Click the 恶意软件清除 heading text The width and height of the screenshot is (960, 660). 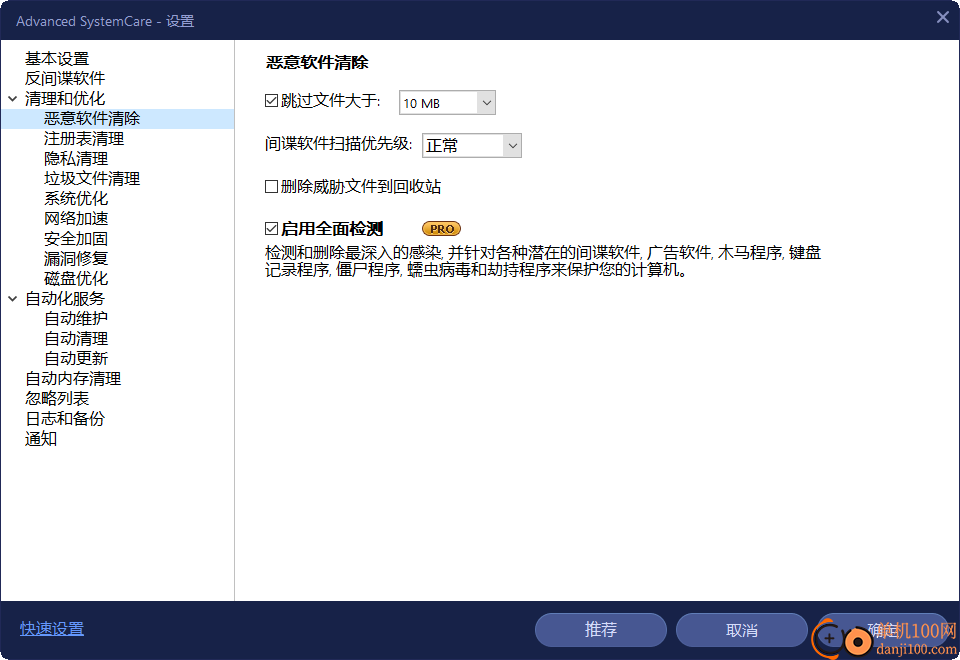pyautogui.click(x=317, y=62)
